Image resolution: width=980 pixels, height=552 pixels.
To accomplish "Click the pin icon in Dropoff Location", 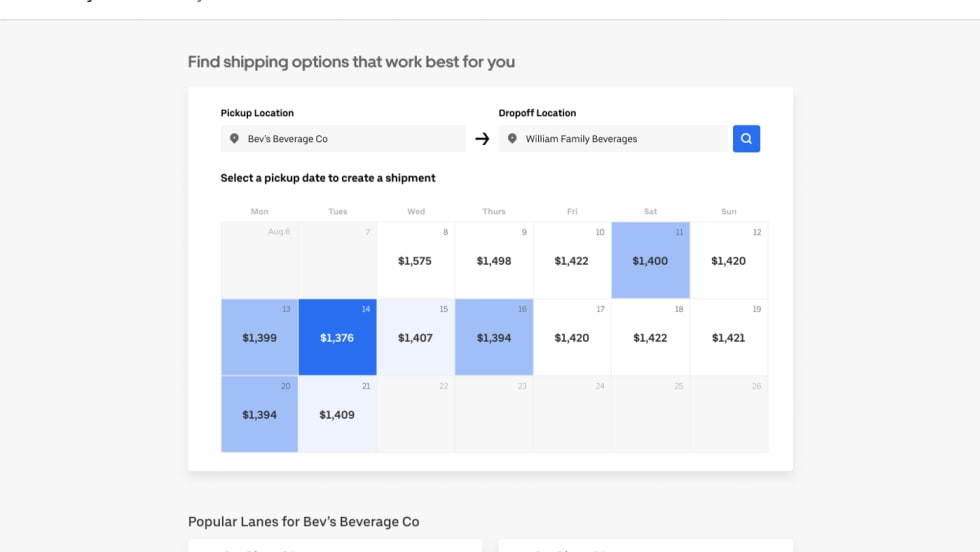I will pyautogui.click(x=513, y=139).
